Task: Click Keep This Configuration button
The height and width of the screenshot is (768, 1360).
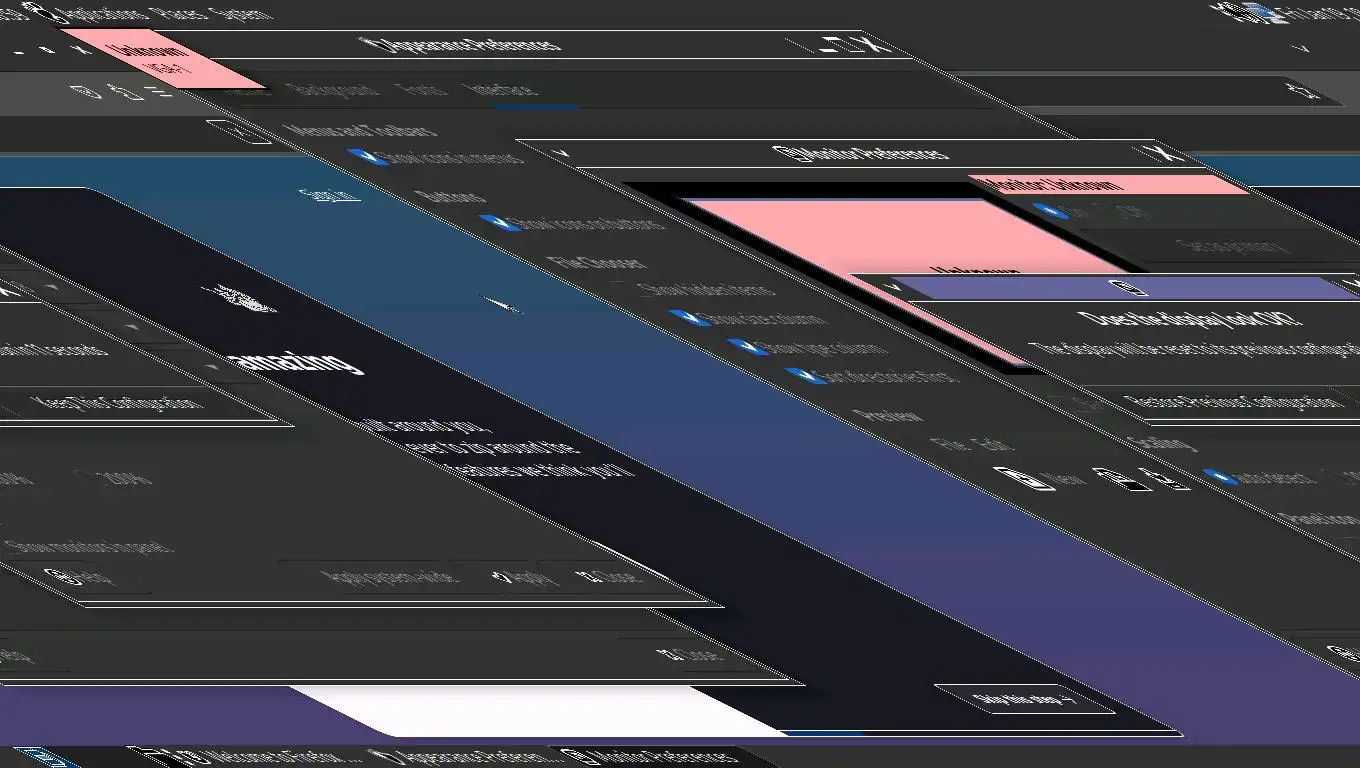Action: (118, 404)
